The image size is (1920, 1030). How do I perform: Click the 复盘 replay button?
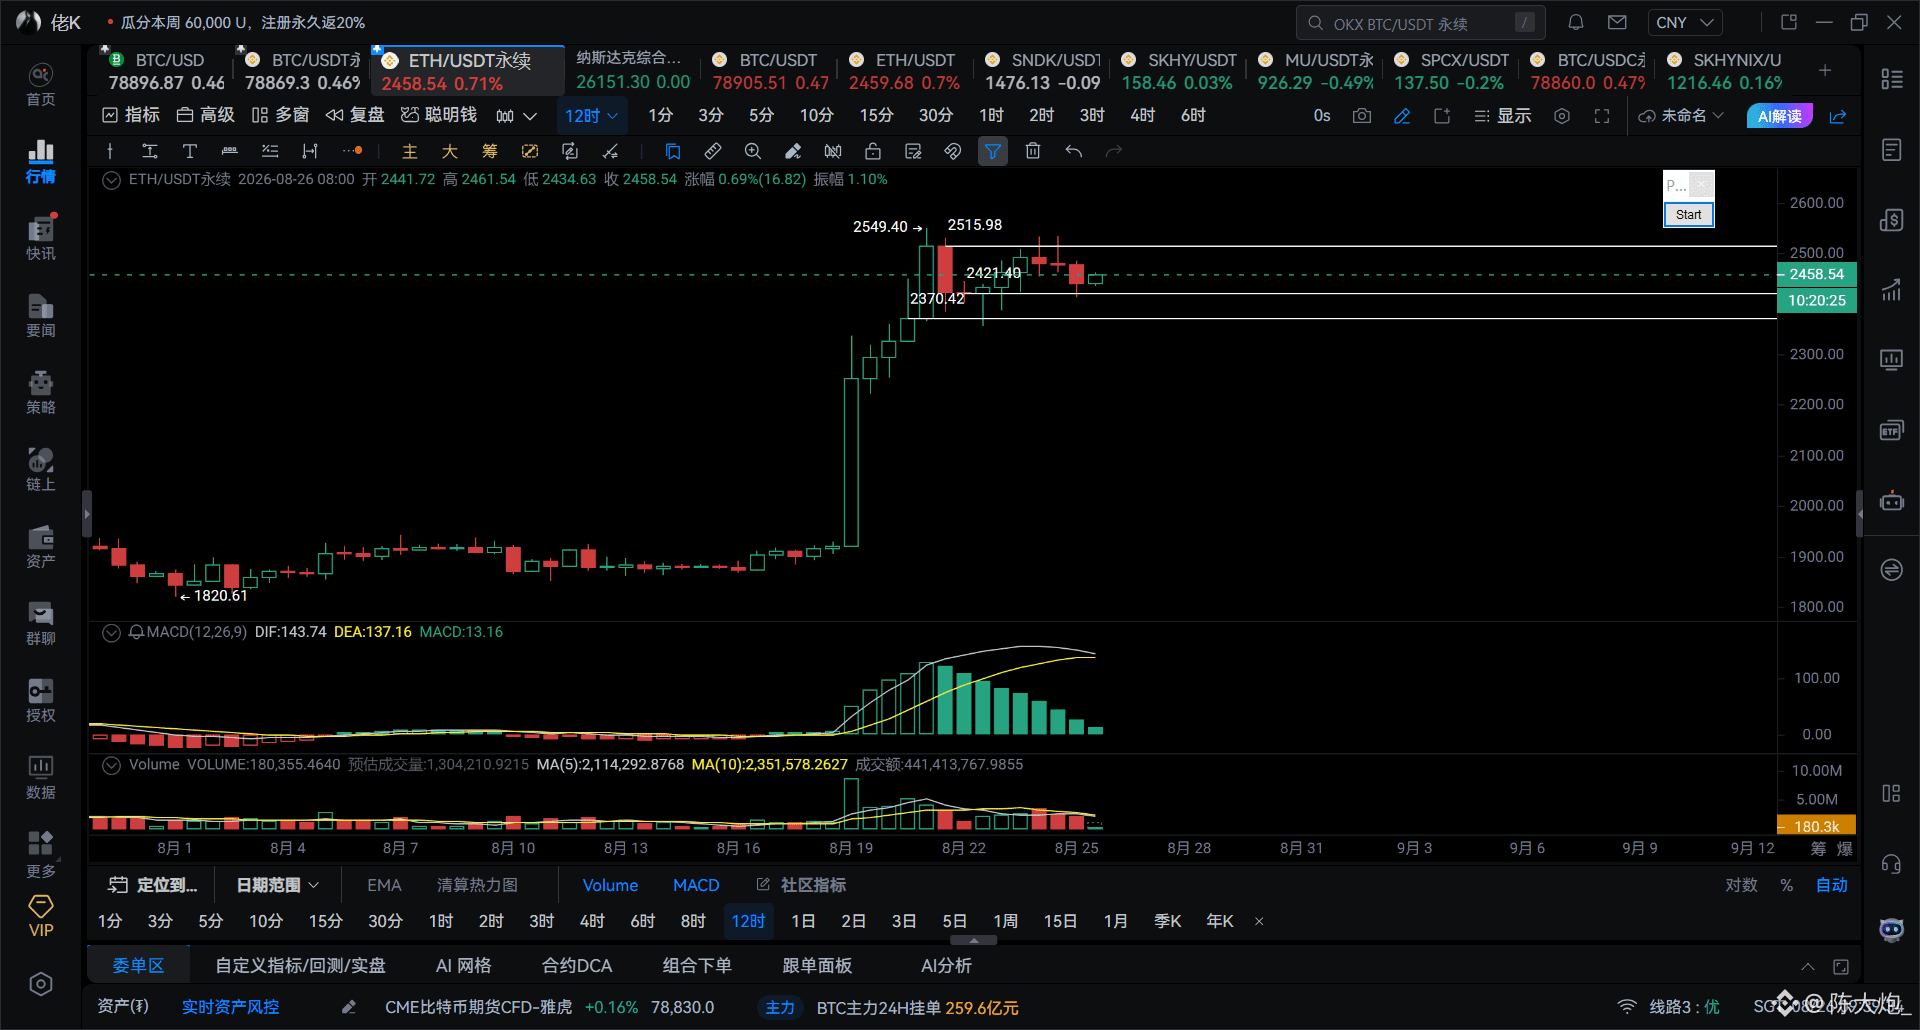[355, 116]
